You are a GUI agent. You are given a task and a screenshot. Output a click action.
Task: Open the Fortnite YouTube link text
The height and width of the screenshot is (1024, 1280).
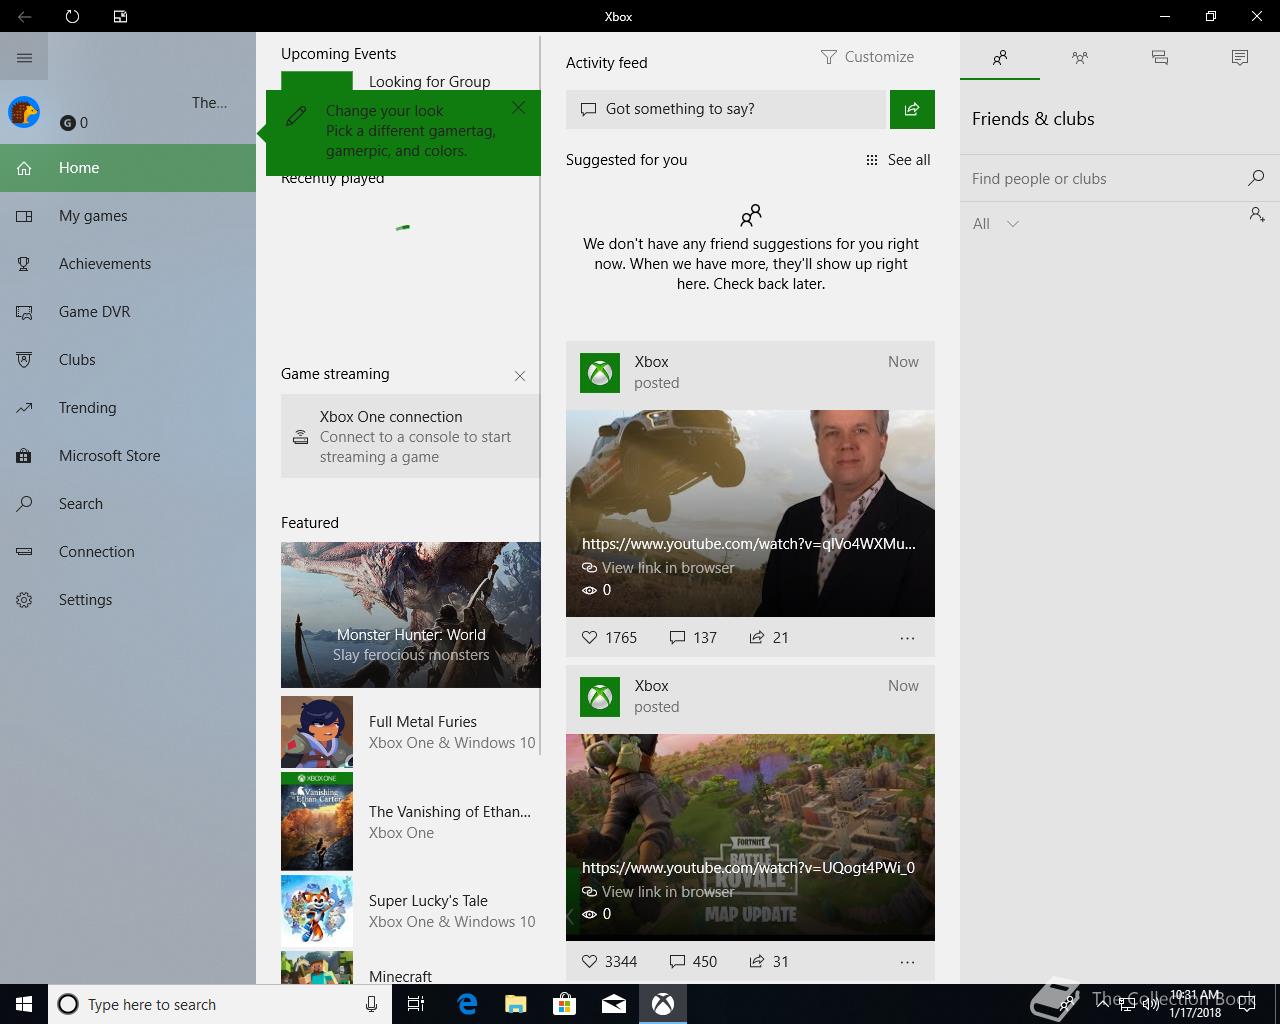tap(748, 868)
